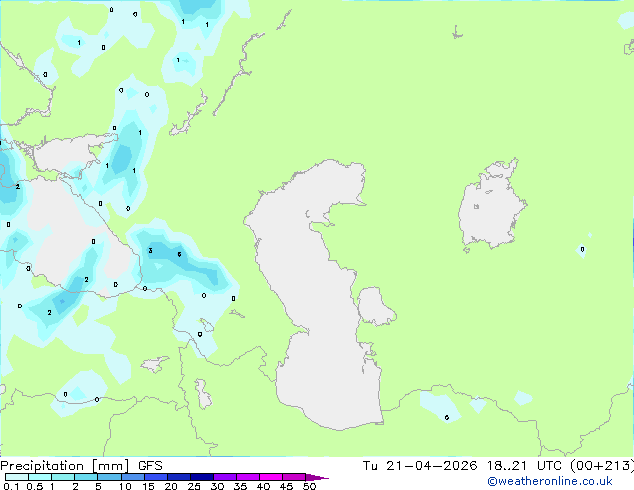Click the '20' legend scale label

pyautogui.click(x=171, y=486)
